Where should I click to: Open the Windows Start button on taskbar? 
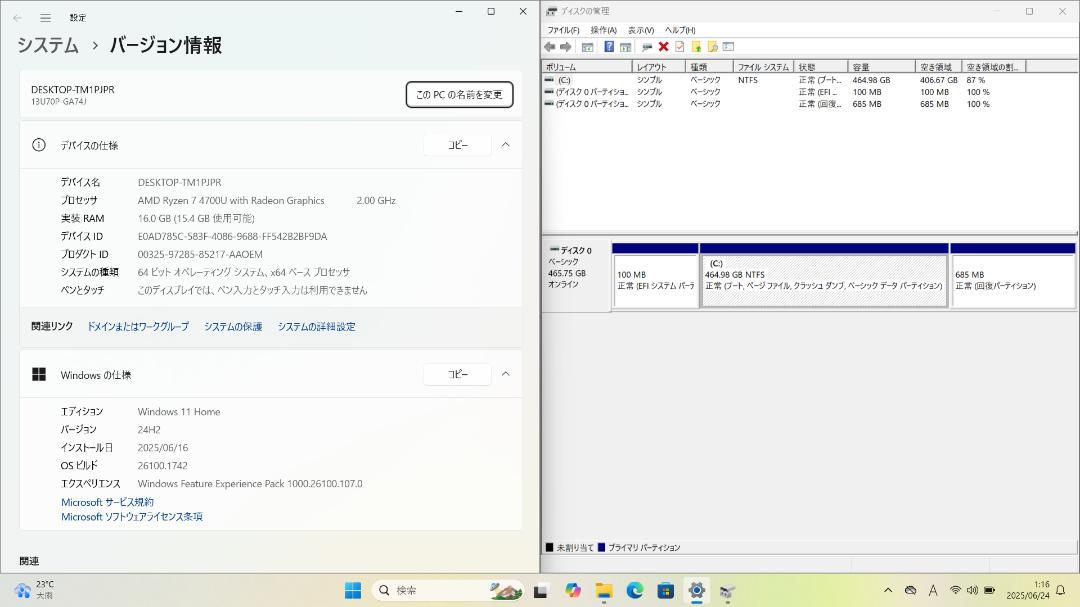[x=353, y=590]
